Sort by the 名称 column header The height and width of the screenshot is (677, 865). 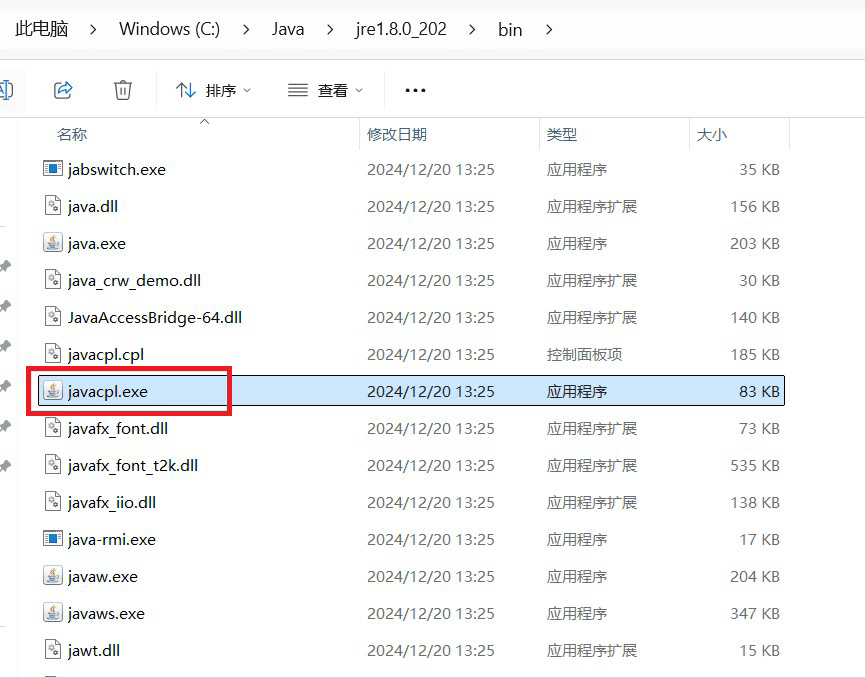click(x=72, y=134)
